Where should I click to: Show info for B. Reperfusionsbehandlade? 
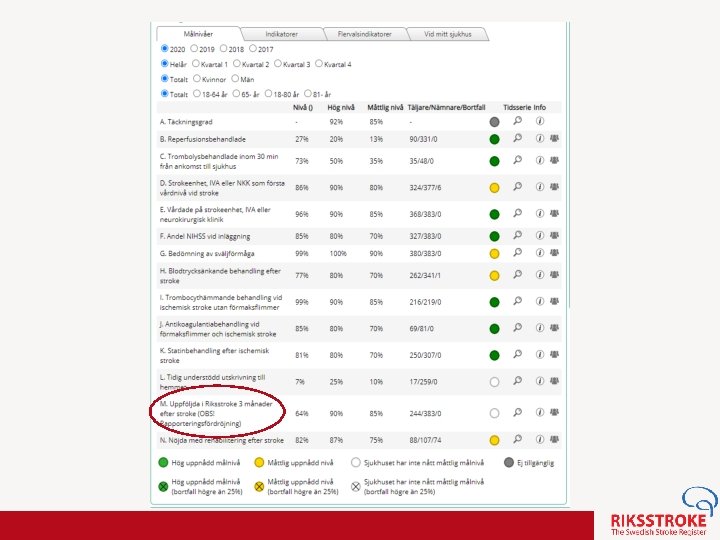pos(540,138)
